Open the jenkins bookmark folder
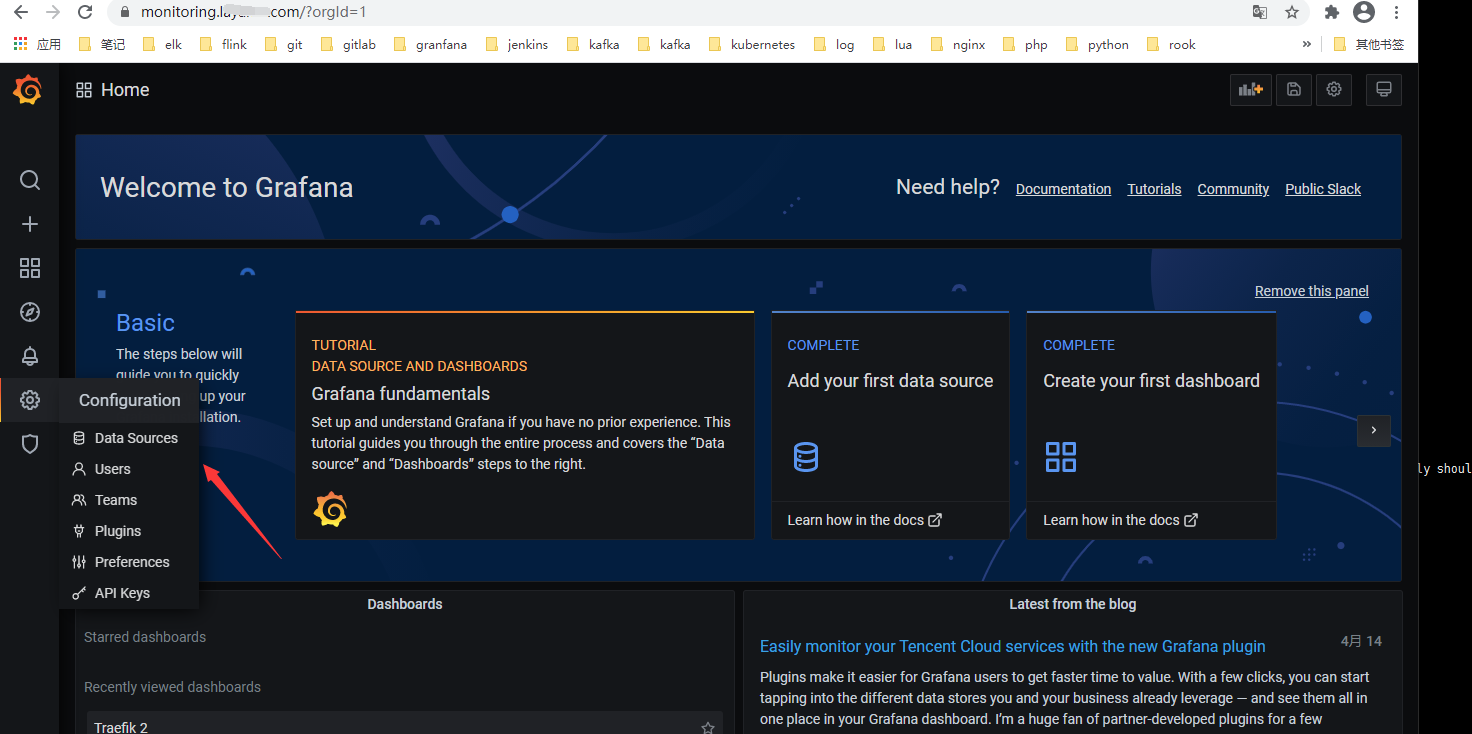This screenshot has height=734, width=1472. [x=517, y=44]
